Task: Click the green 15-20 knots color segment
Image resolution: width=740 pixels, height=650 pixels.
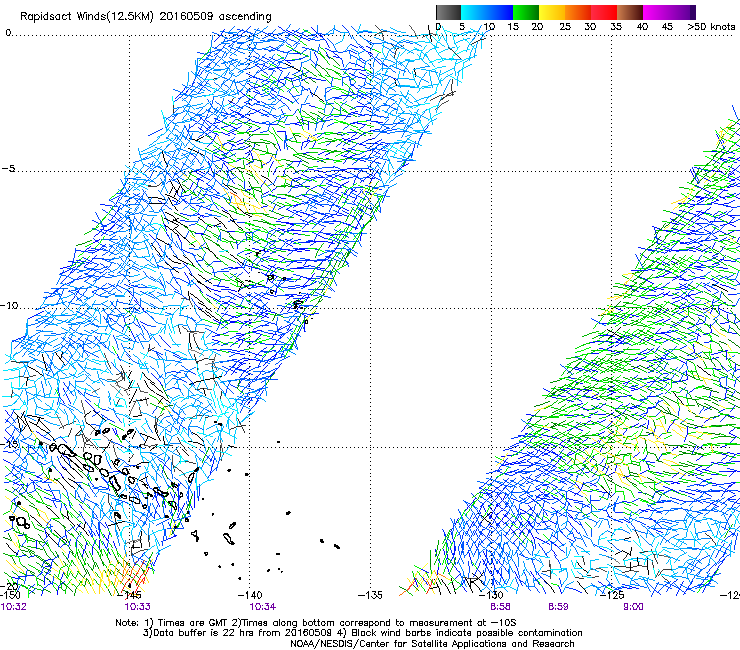Action: [x=526, y=12]
